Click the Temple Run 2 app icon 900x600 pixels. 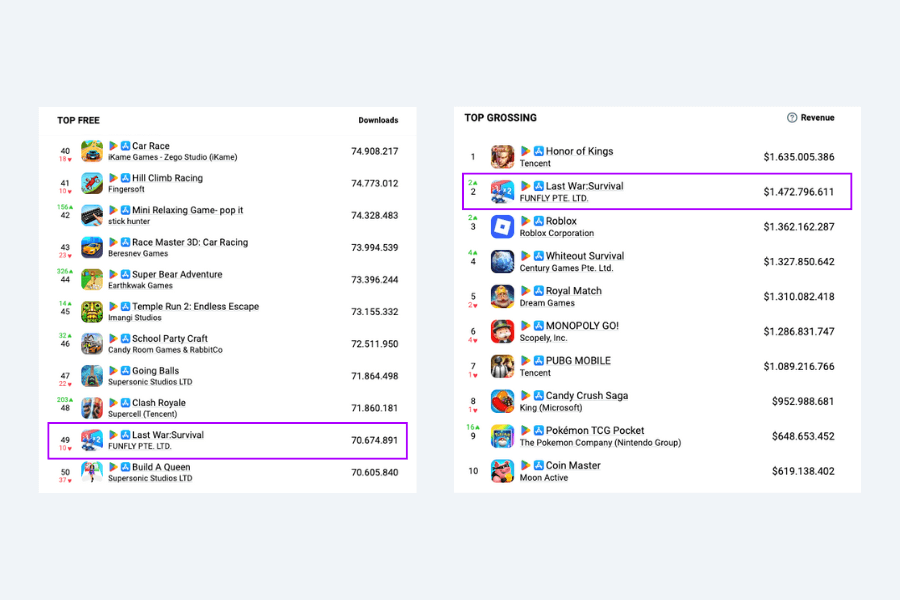pos(92,312)
